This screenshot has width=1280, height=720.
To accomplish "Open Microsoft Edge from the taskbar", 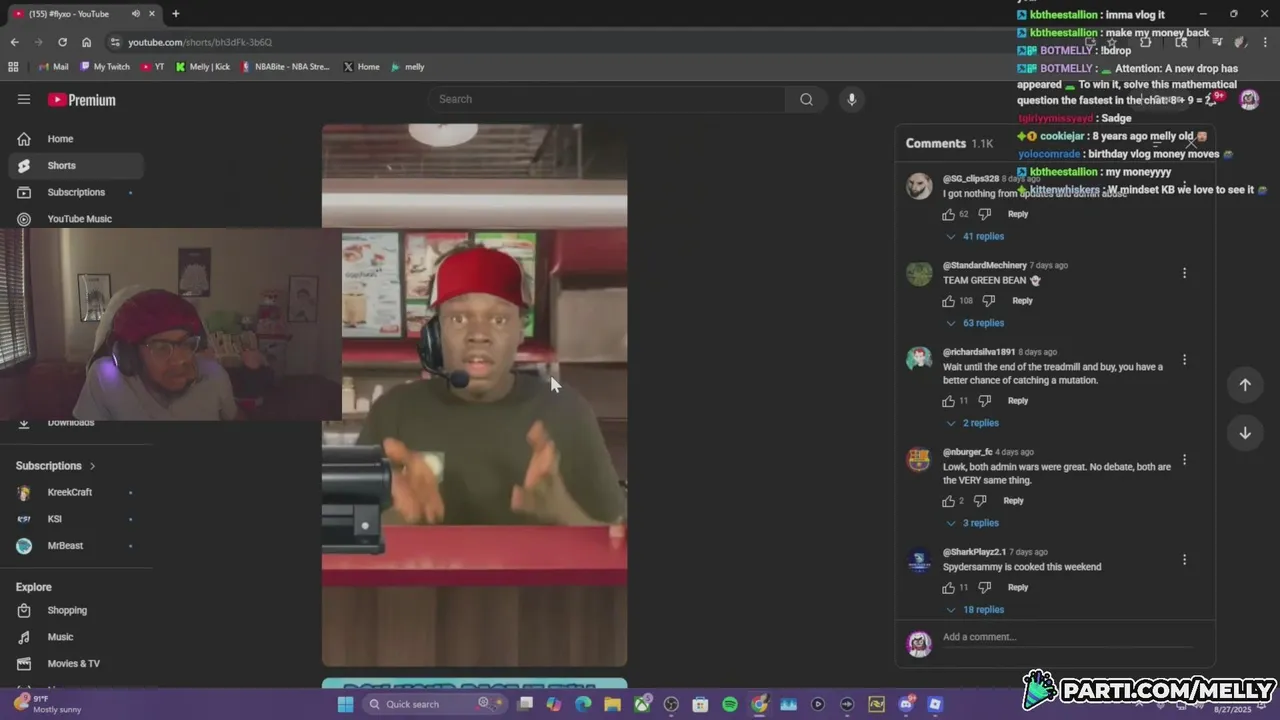I will 583,704.
